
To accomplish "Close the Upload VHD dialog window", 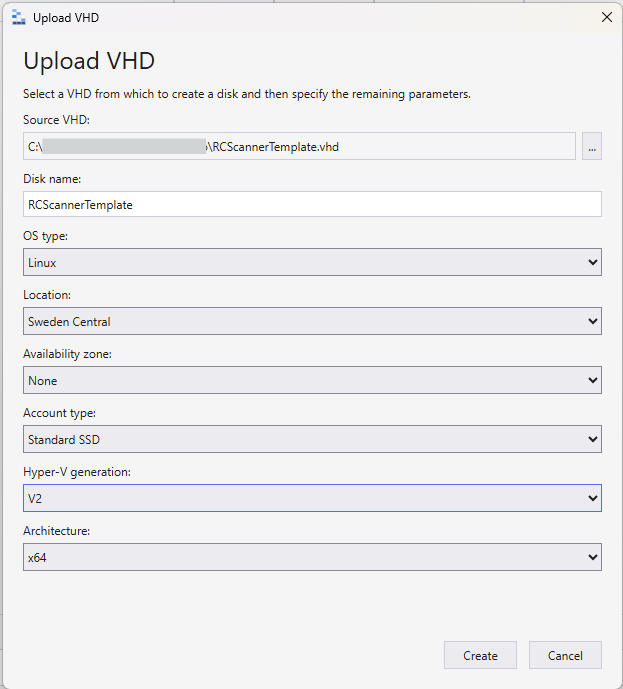I will [x=607, y=17].
